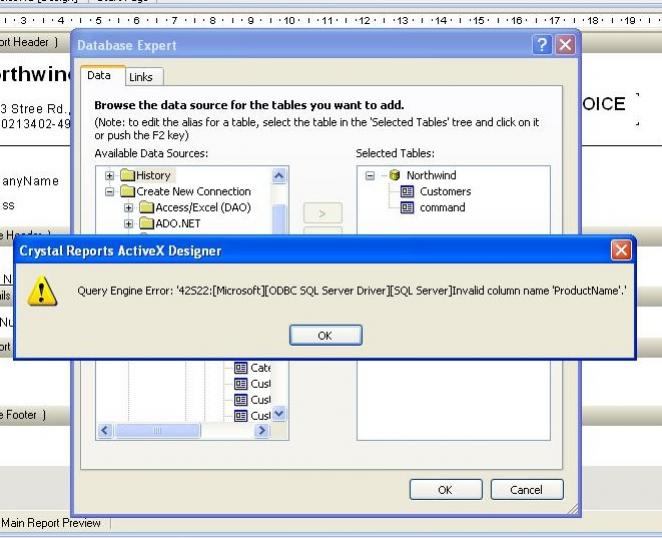This screenshot has width=662, height=538.
Task: Click the right arrow of horizontal scrollbar
Action: coord(262,430)
